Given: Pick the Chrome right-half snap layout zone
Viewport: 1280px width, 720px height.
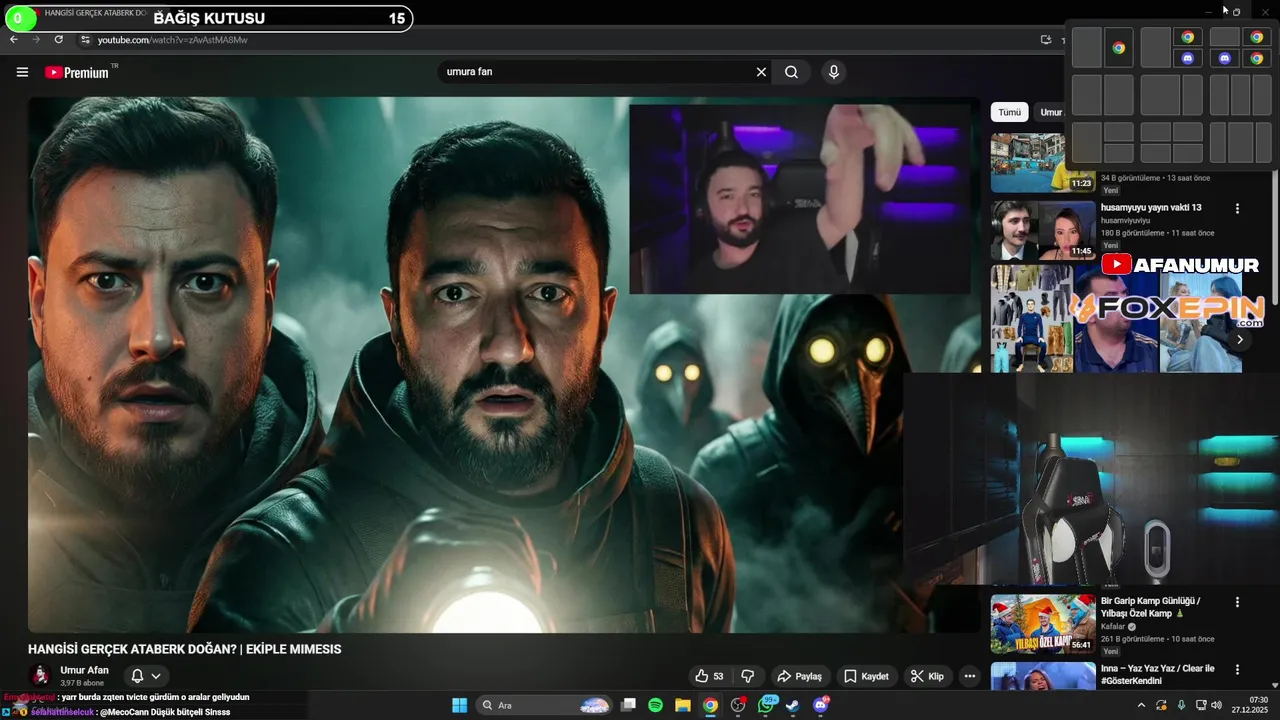Looking at the screenshot, I should tap(1118, 48).
